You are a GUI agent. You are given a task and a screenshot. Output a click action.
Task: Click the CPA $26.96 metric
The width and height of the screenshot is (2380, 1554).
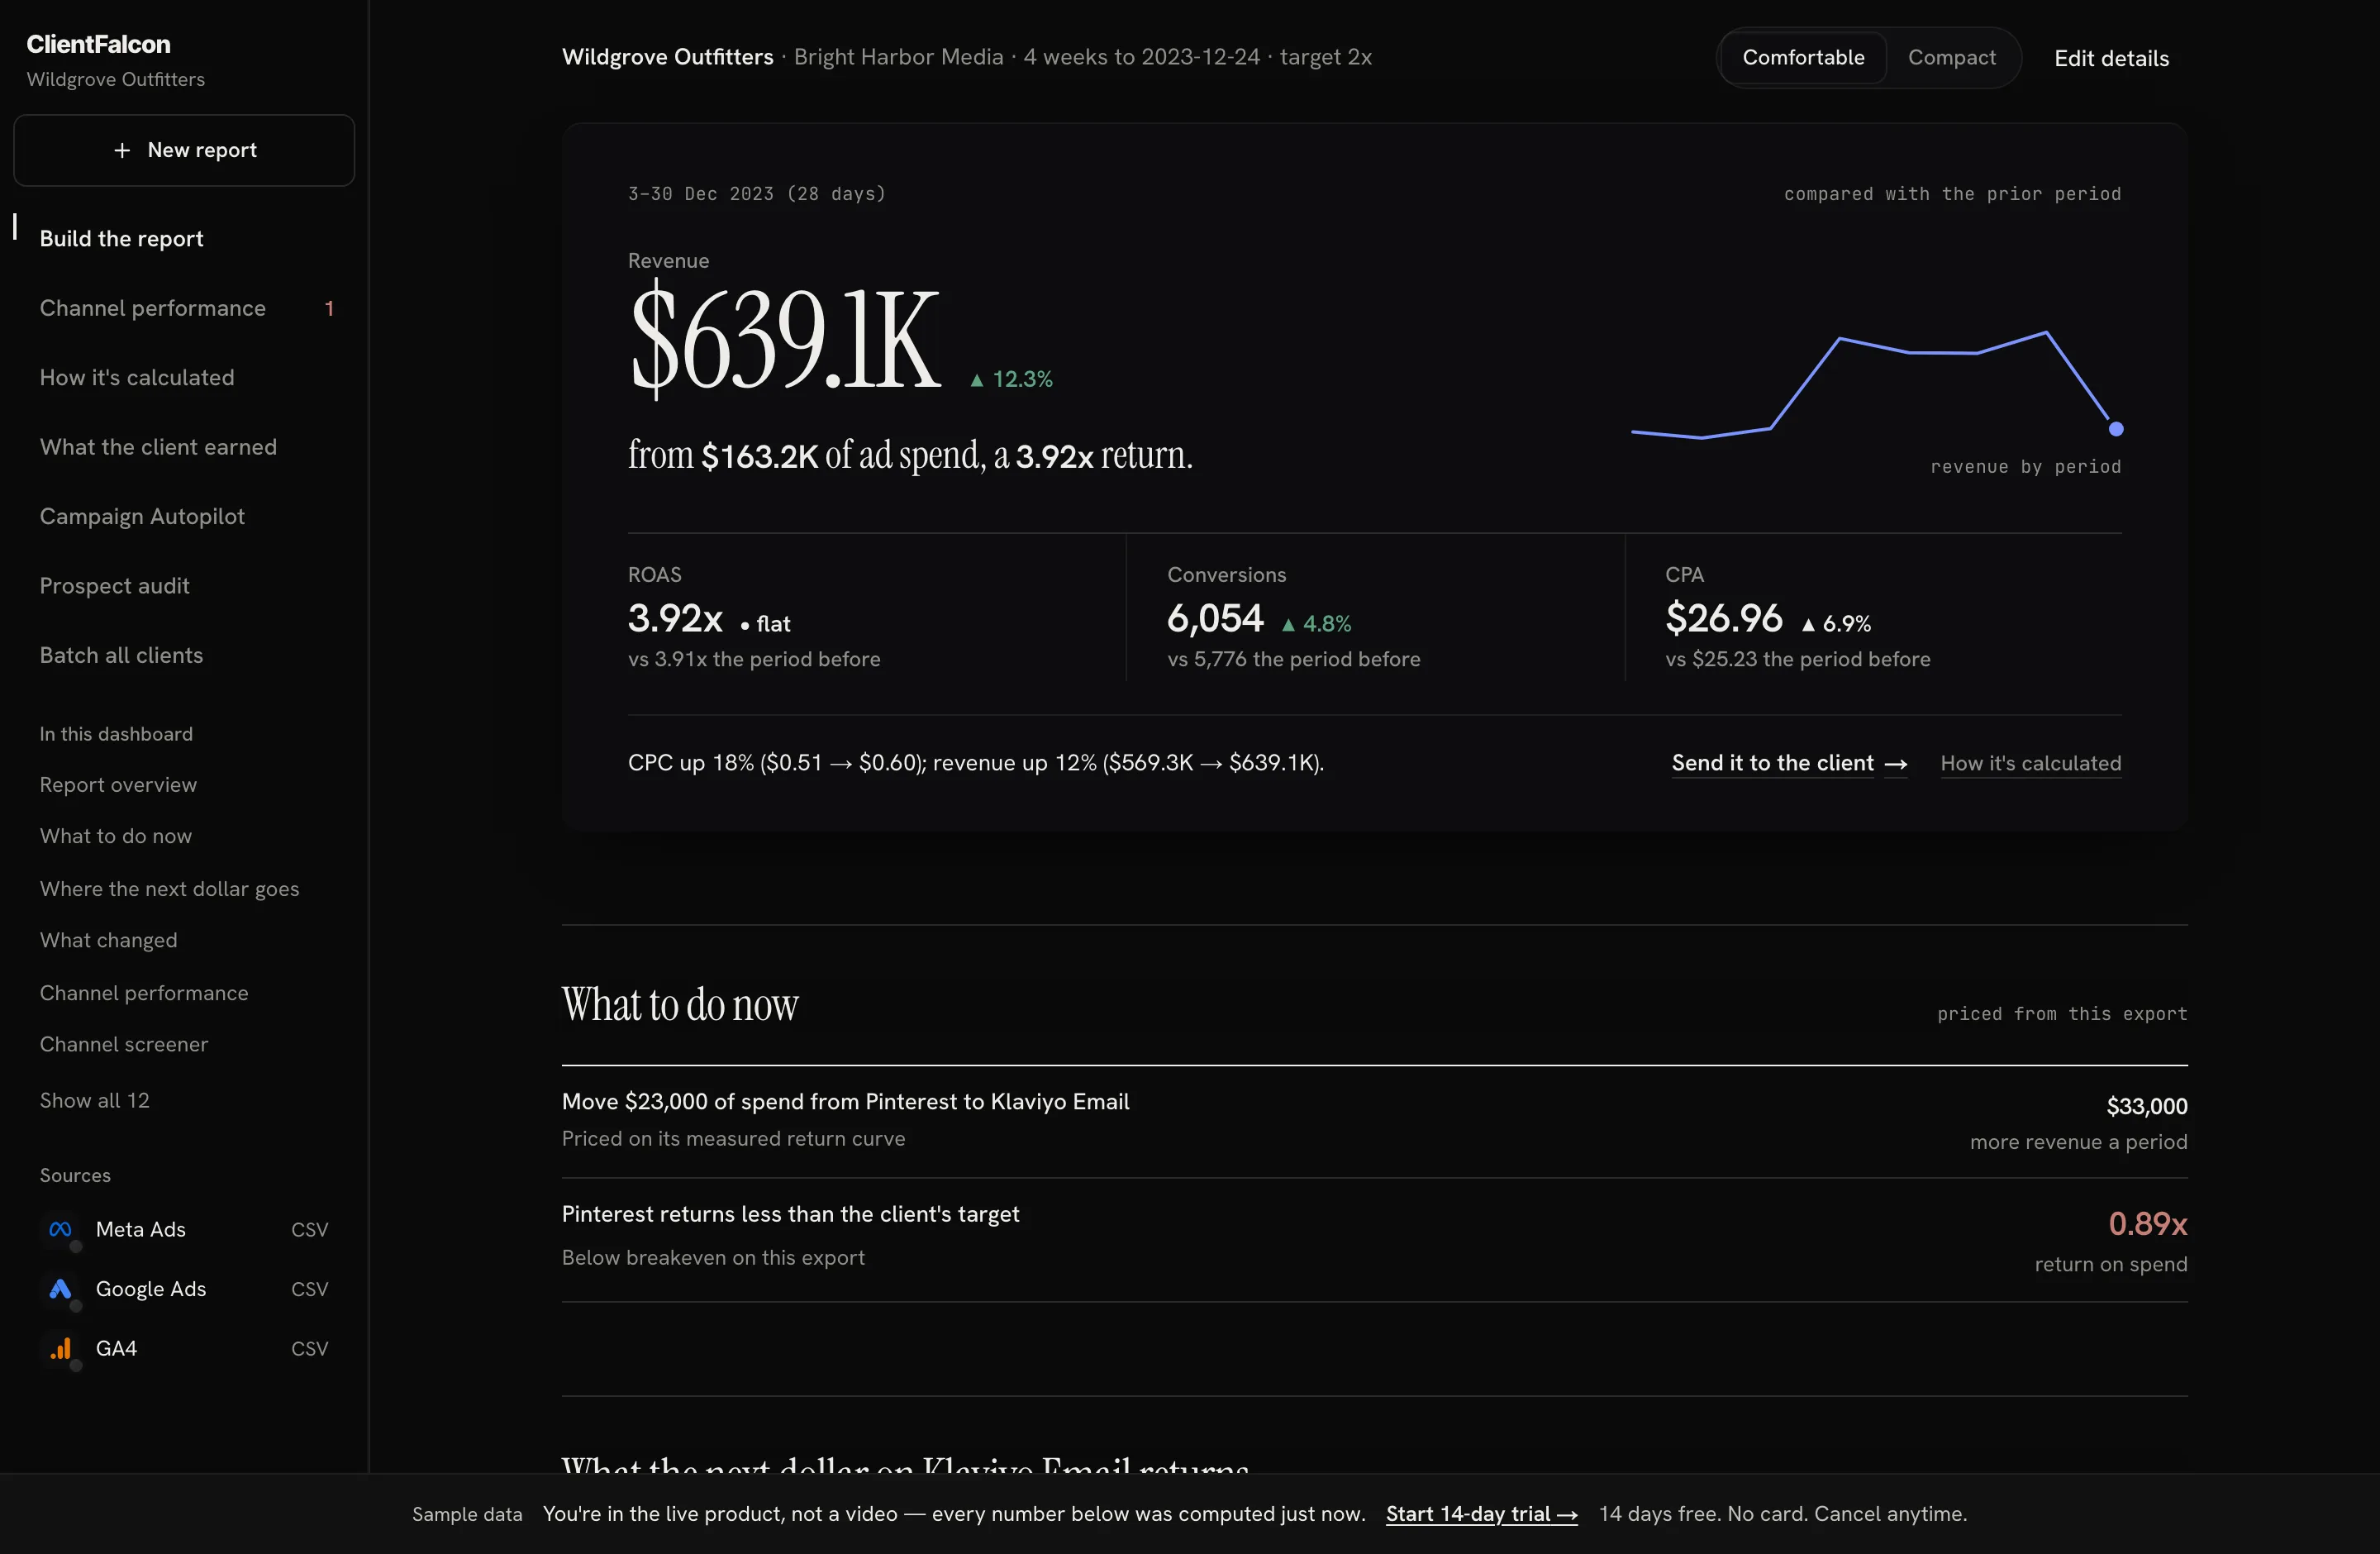tap(1724, 619)
